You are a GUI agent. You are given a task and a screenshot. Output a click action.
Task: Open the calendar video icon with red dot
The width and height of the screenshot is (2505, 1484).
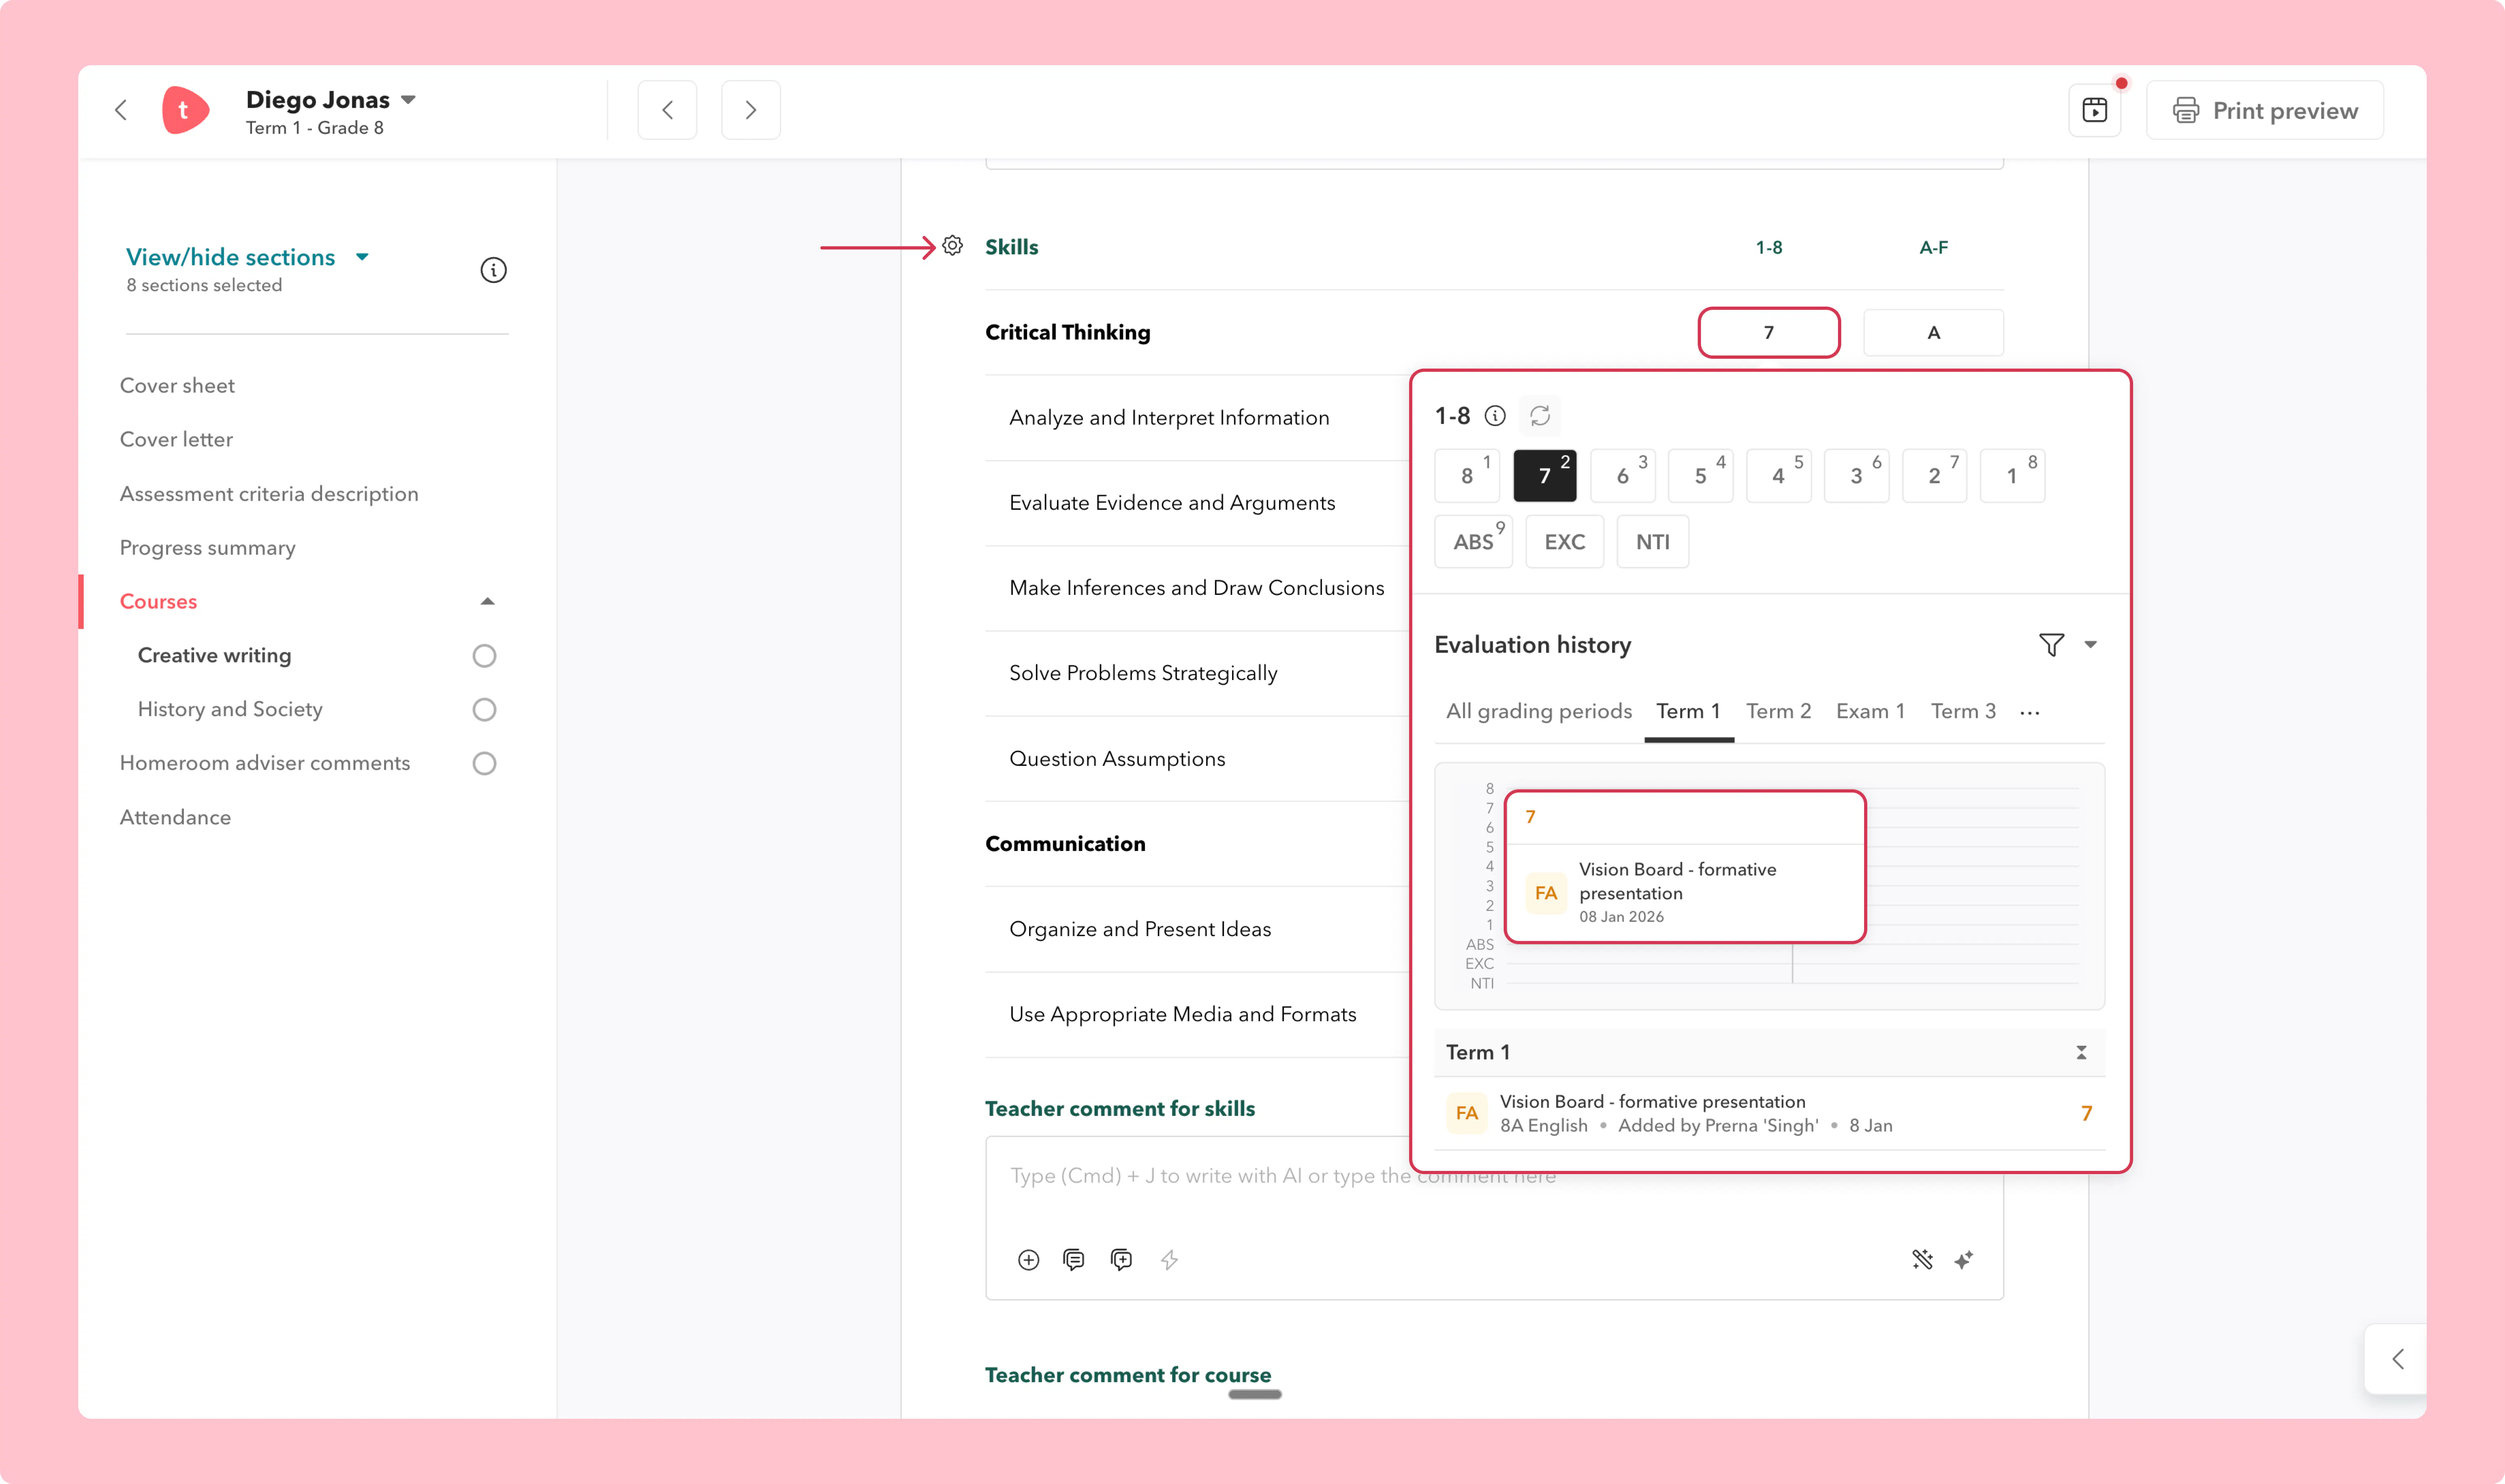pos(2094,110)
